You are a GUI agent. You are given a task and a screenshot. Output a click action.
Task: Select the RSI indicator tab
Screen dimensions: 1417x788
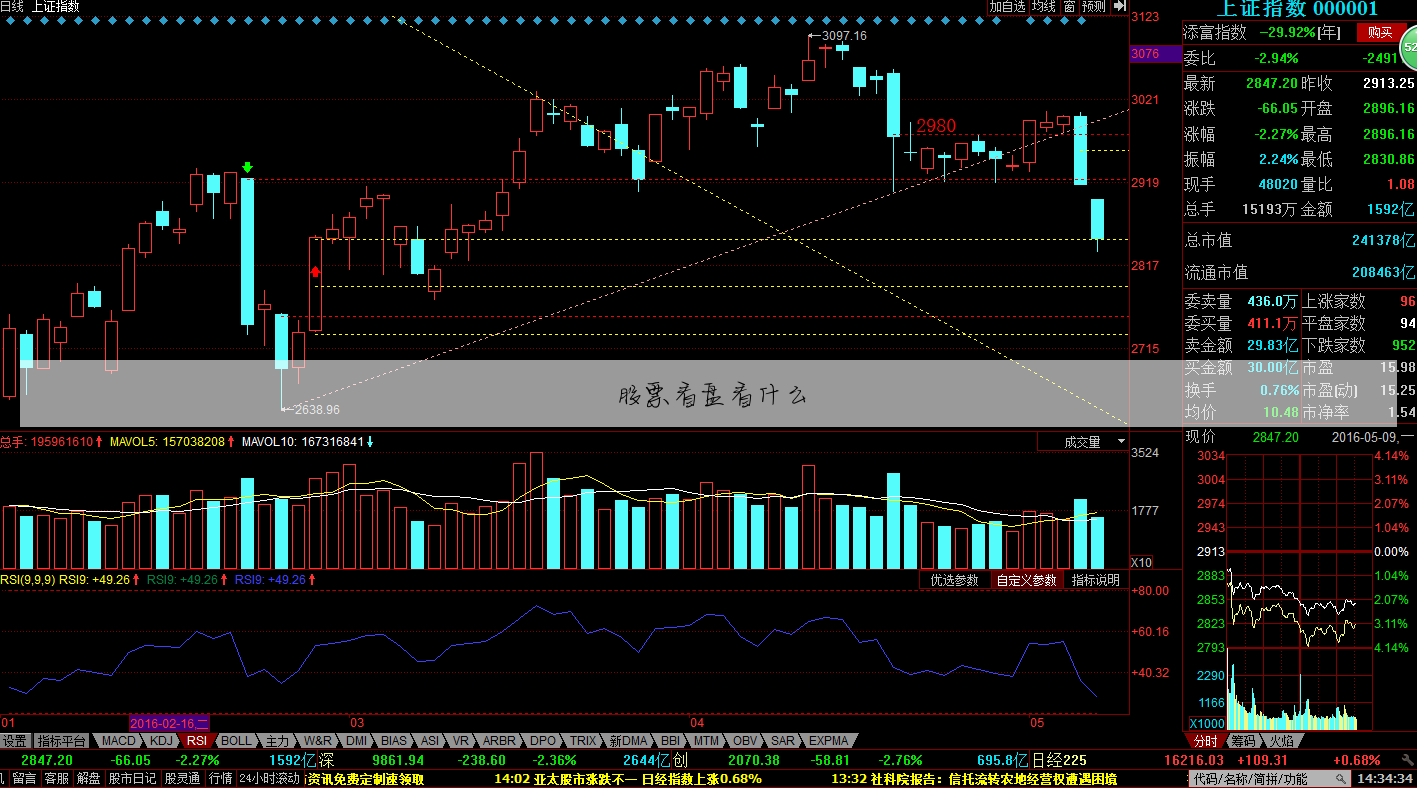(x=197, y=741)
